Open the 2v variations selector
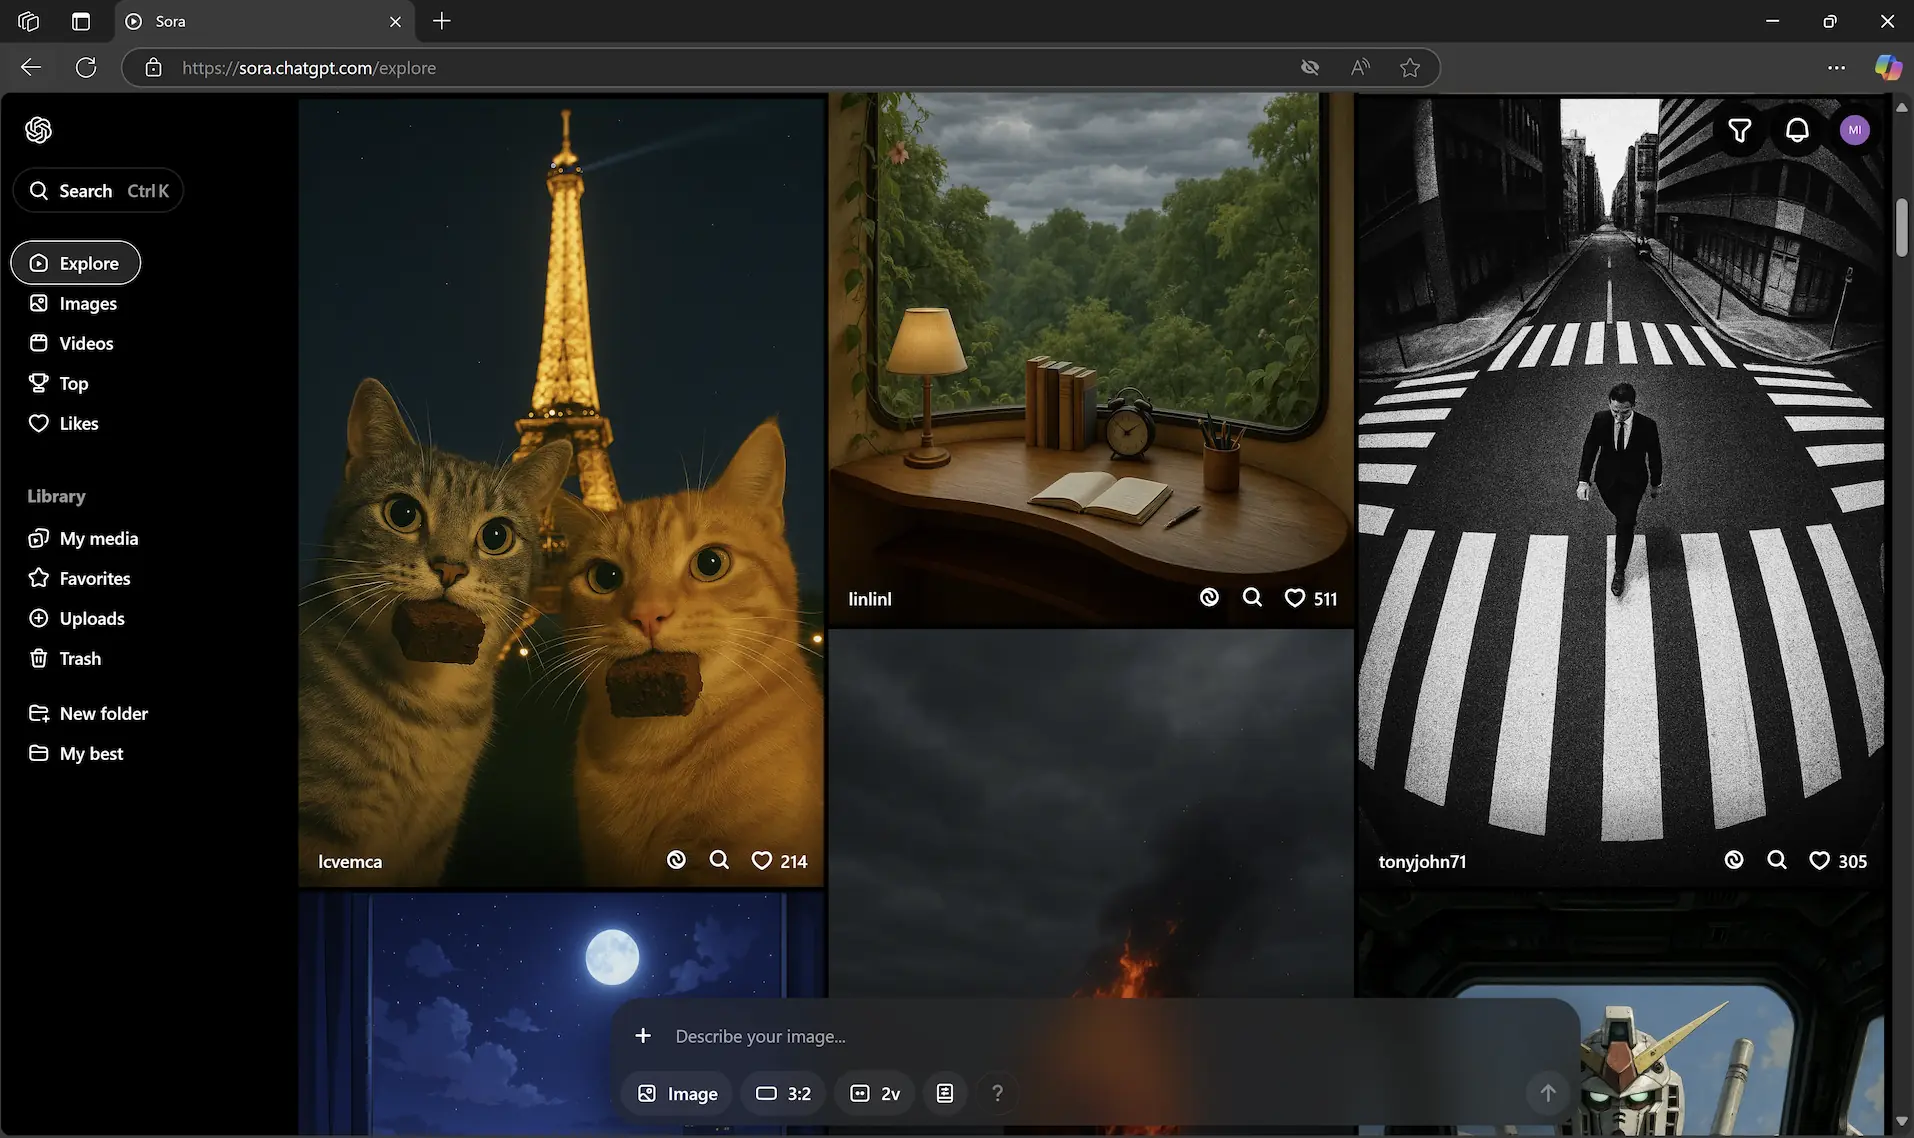1914x1138 pixels. coord(873,1093)
